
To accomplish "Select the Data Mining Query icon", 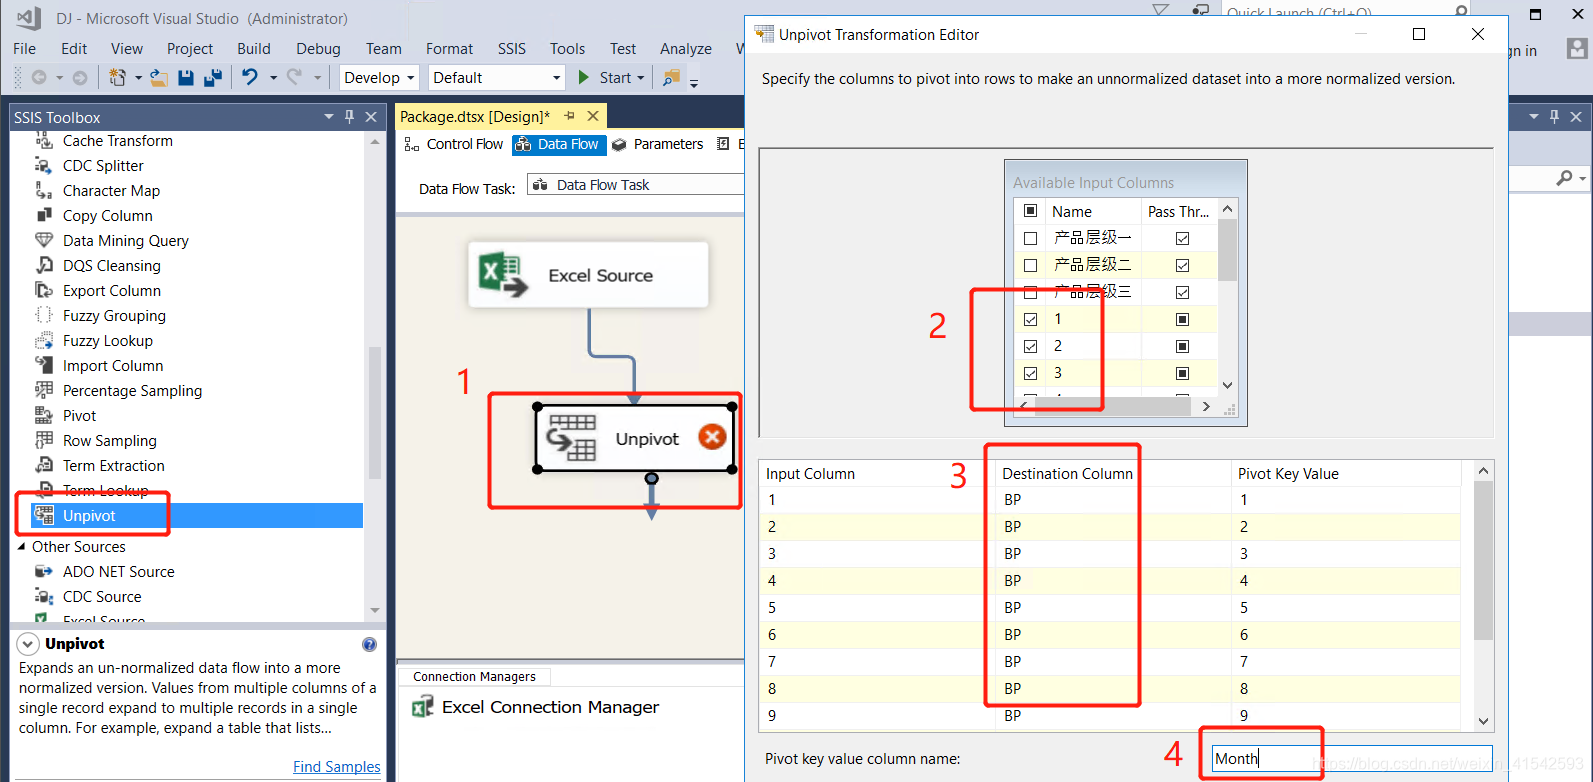I will point(44,240).
